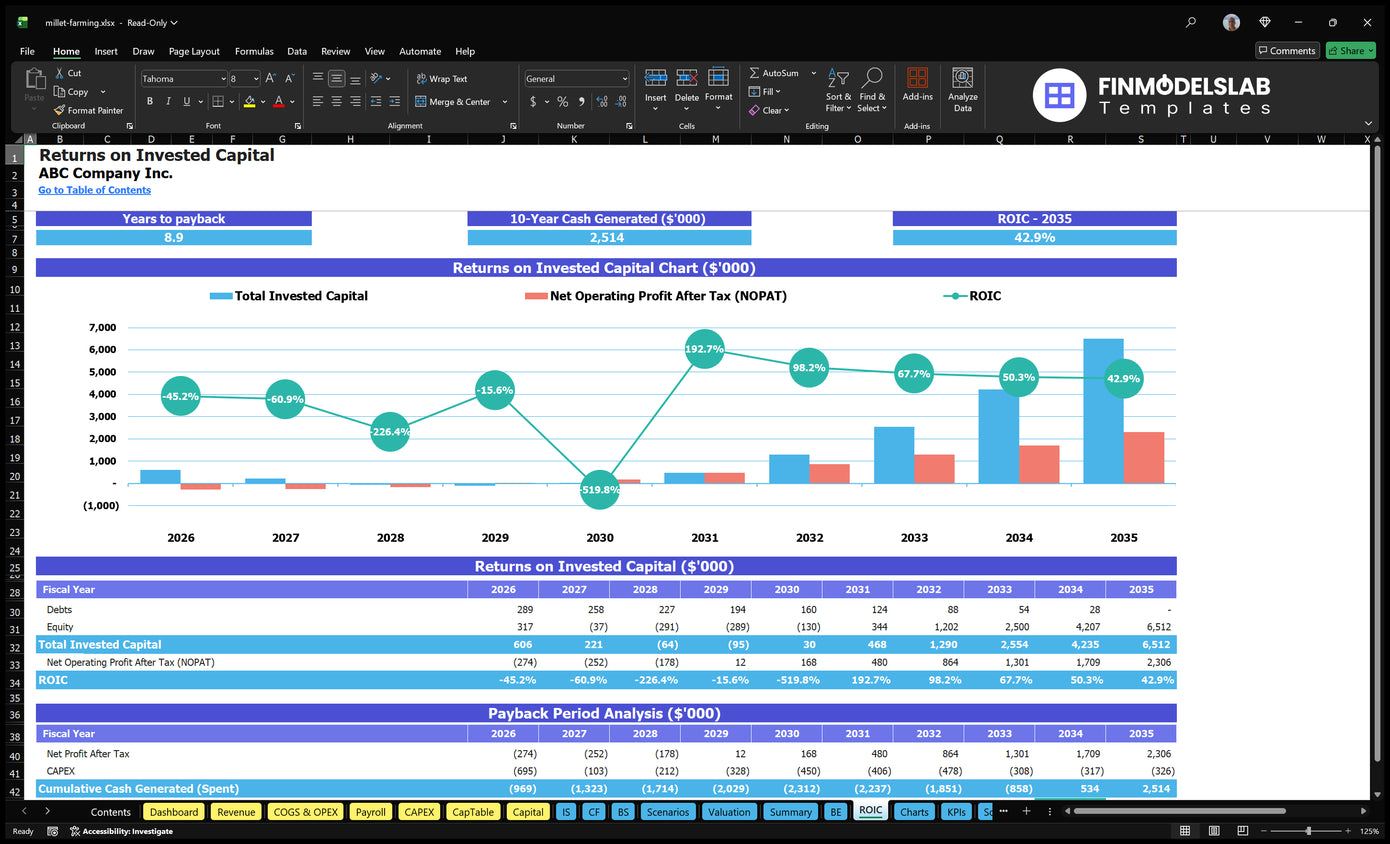
Task: Switch to the Valuation sheet tab
Action: [x=728, y=812]
